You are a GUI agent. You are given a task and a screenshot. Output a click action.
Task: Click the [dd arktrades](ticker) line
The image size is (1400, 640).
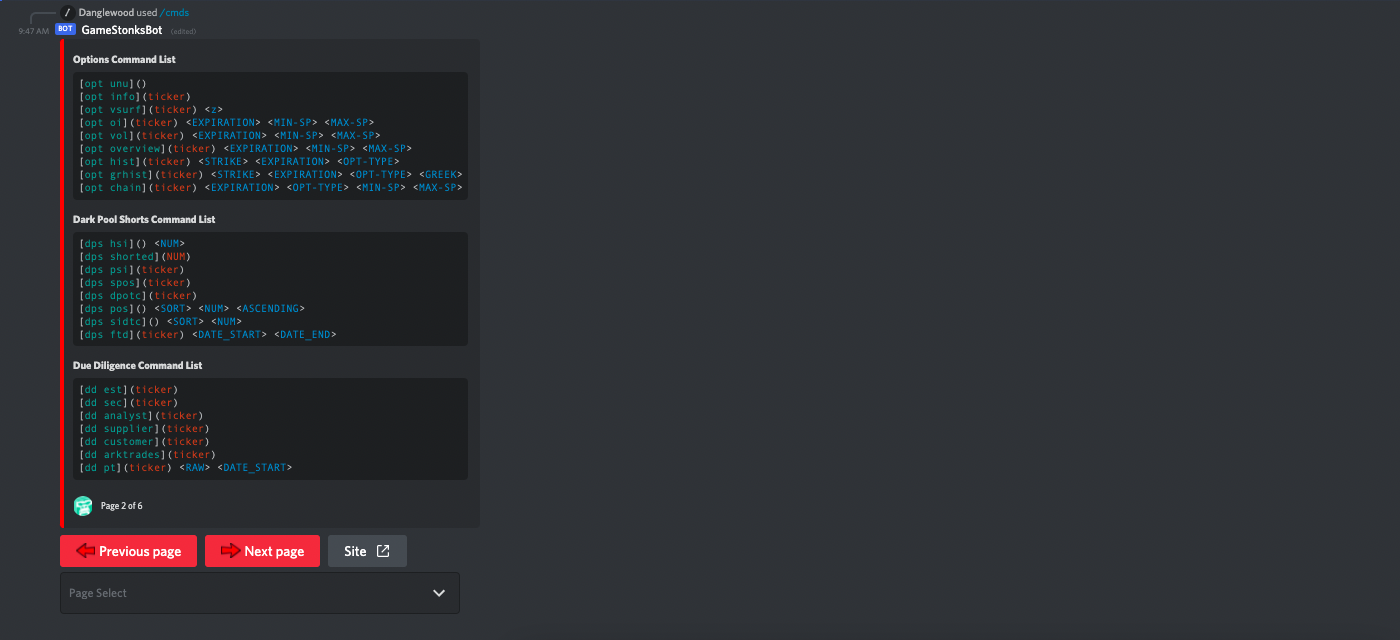point(148,455)
